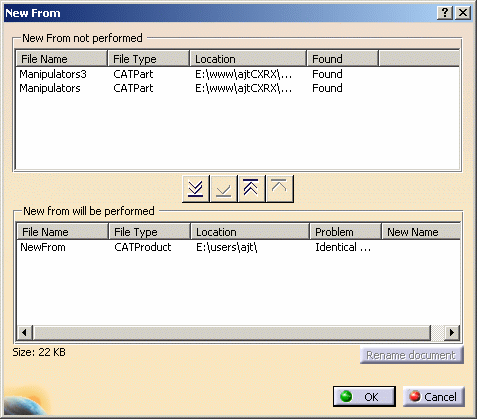Select the Manipulators3 row

[x=237, y=74]
